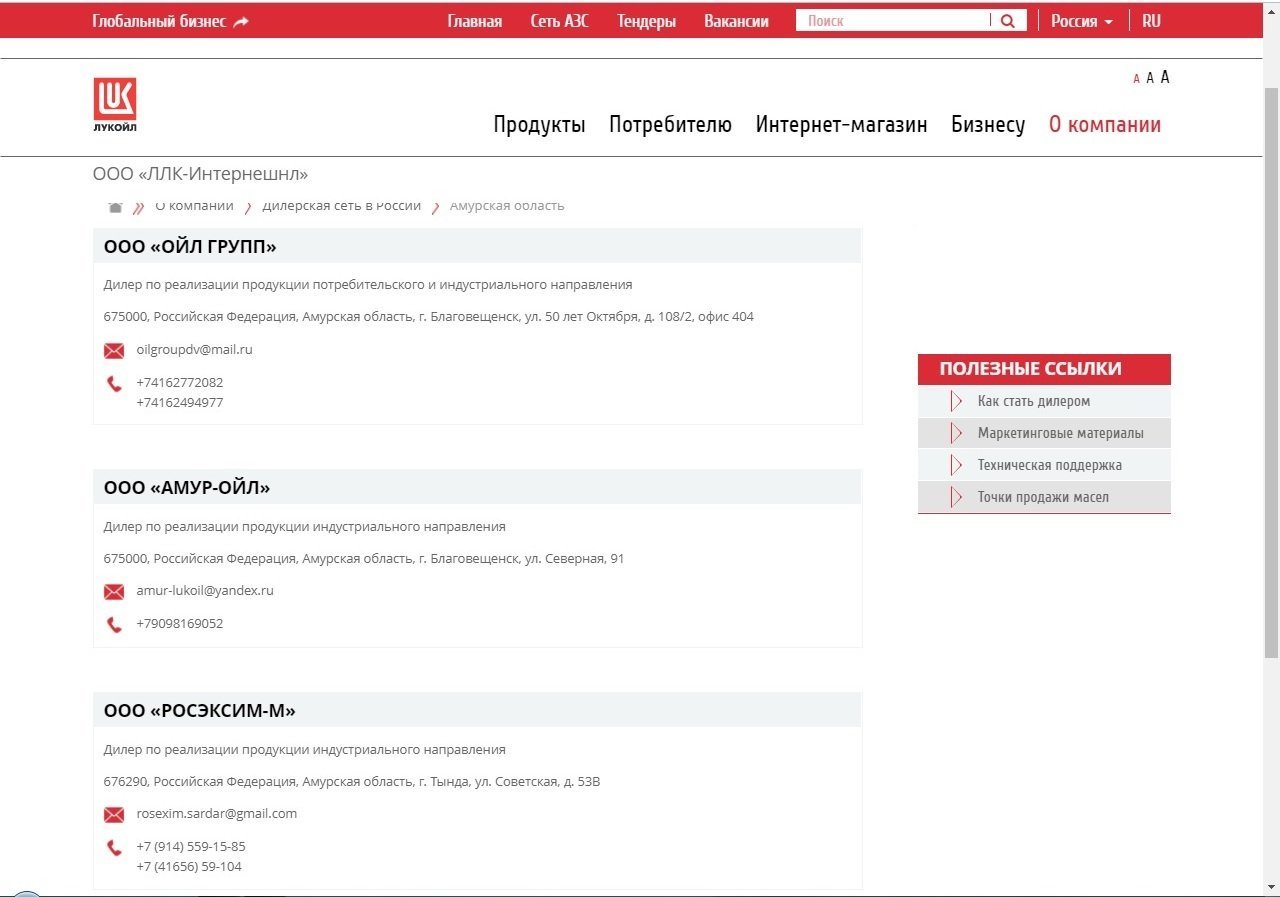
Task: Click the Глобальный бизнес link
Action: click(159, 21)
